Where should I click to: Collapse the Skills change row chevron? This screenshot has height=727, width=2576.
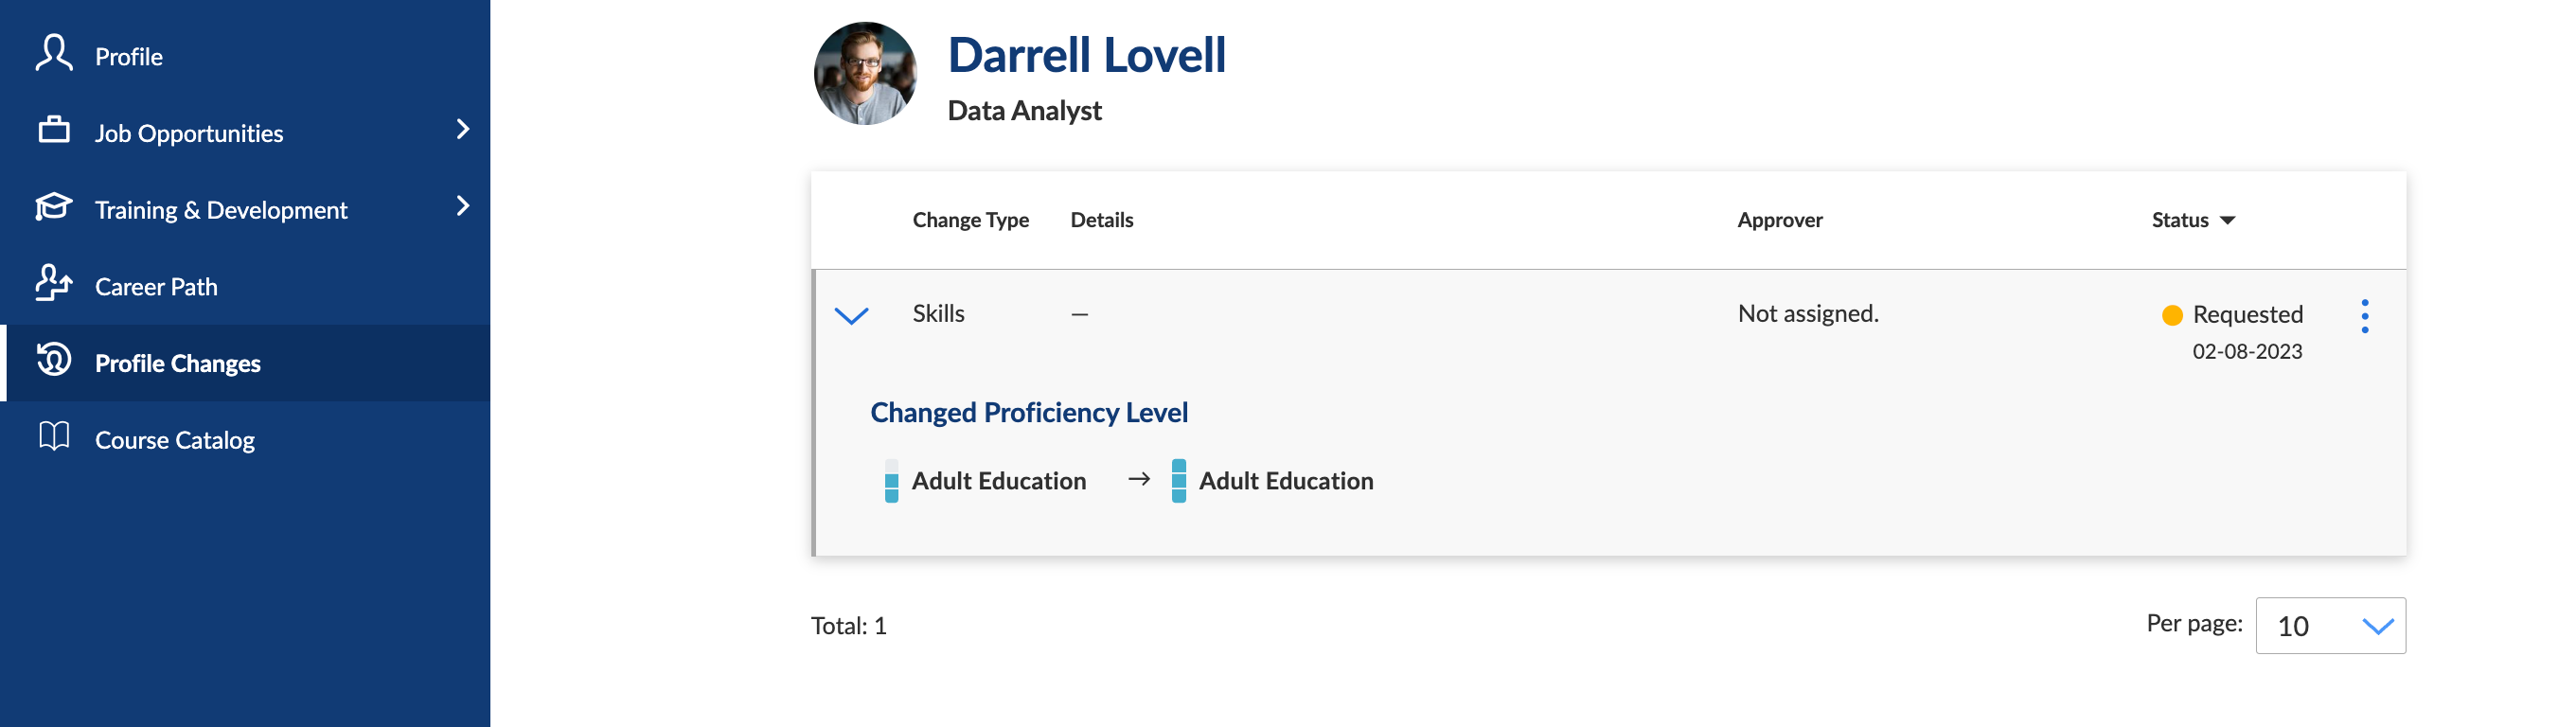851,316
